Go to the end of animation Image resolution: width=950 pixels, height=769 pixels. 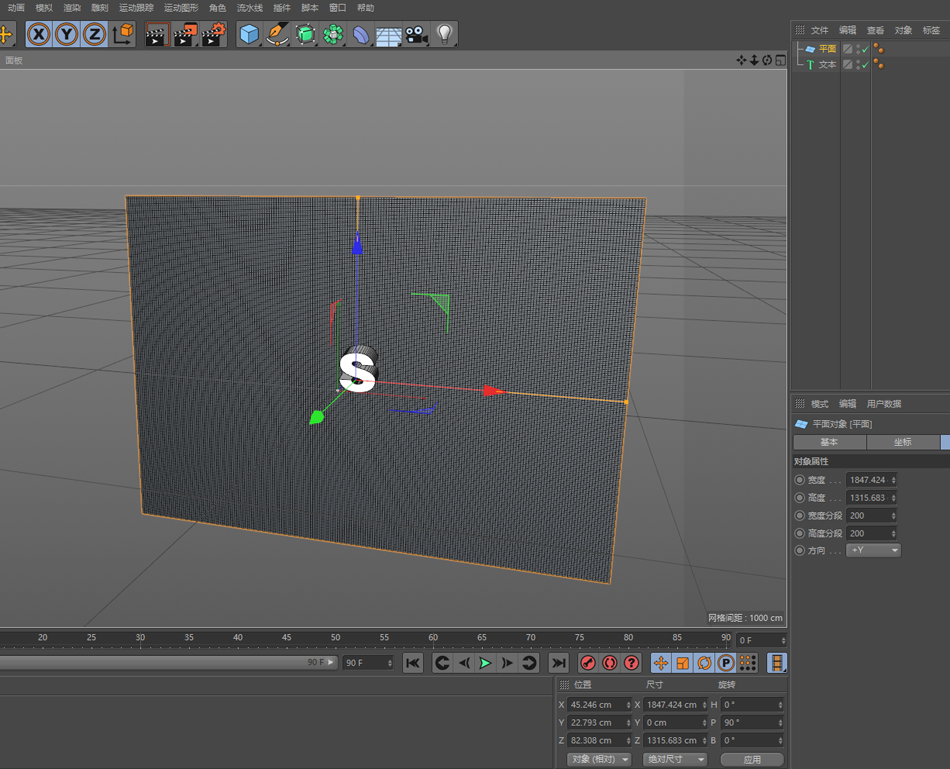click(x=559, y=663)
